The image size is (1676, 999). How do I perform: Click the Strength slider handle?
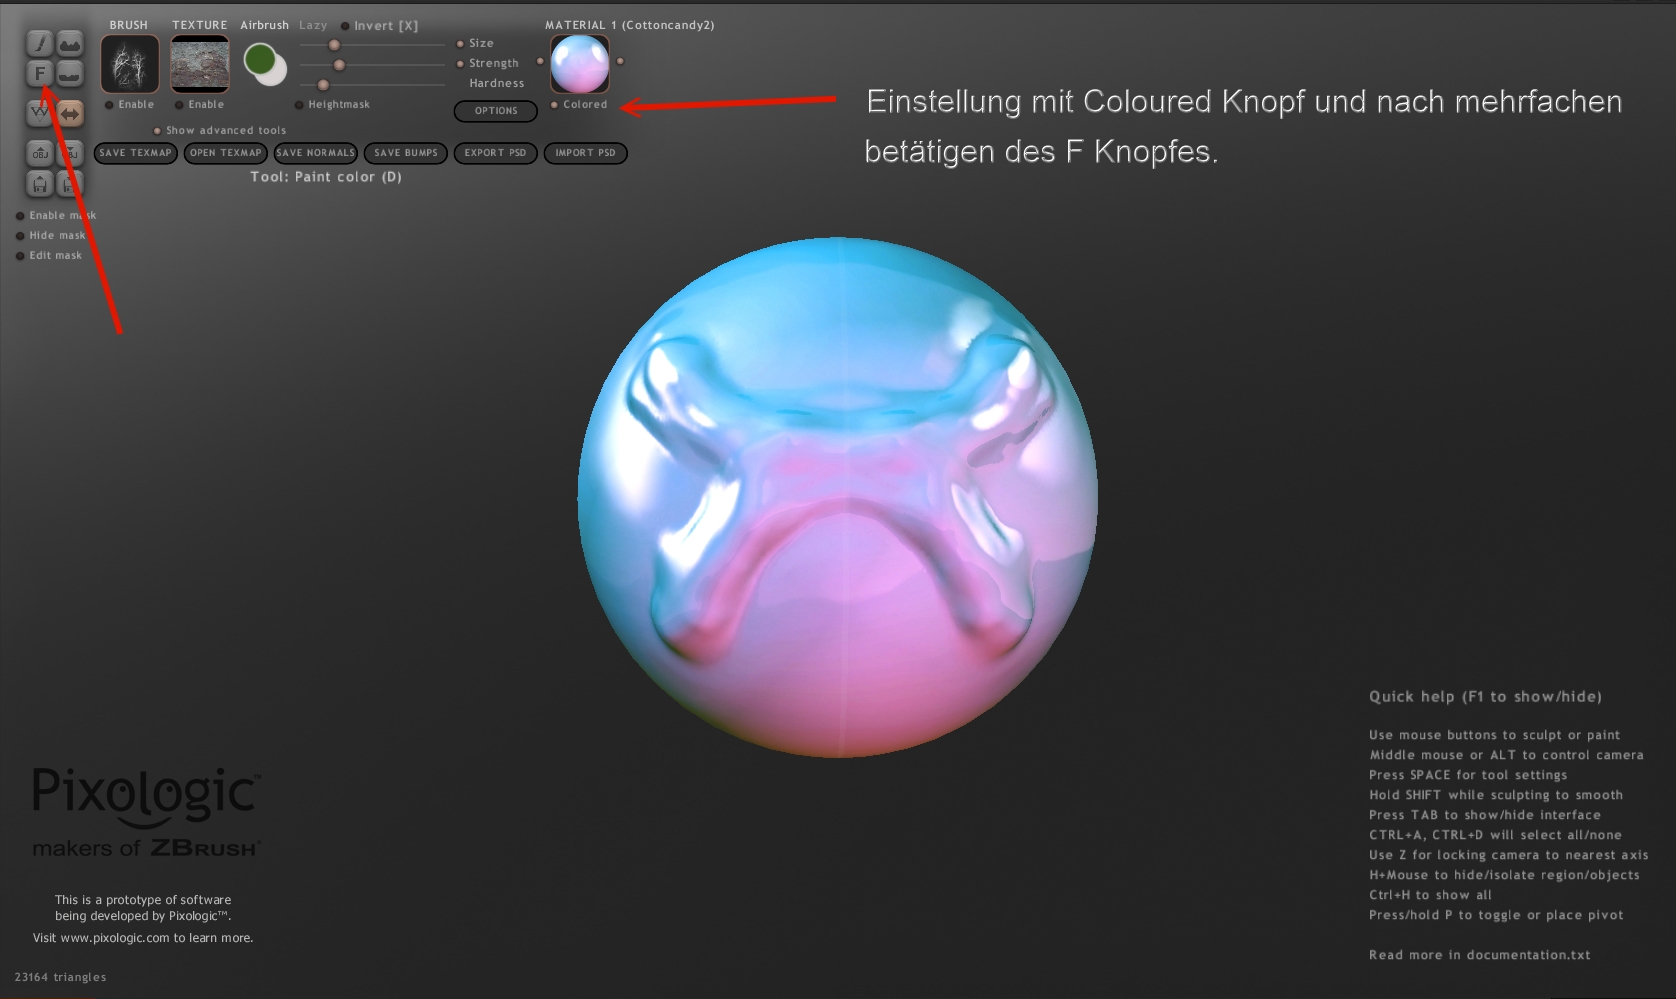339,65
